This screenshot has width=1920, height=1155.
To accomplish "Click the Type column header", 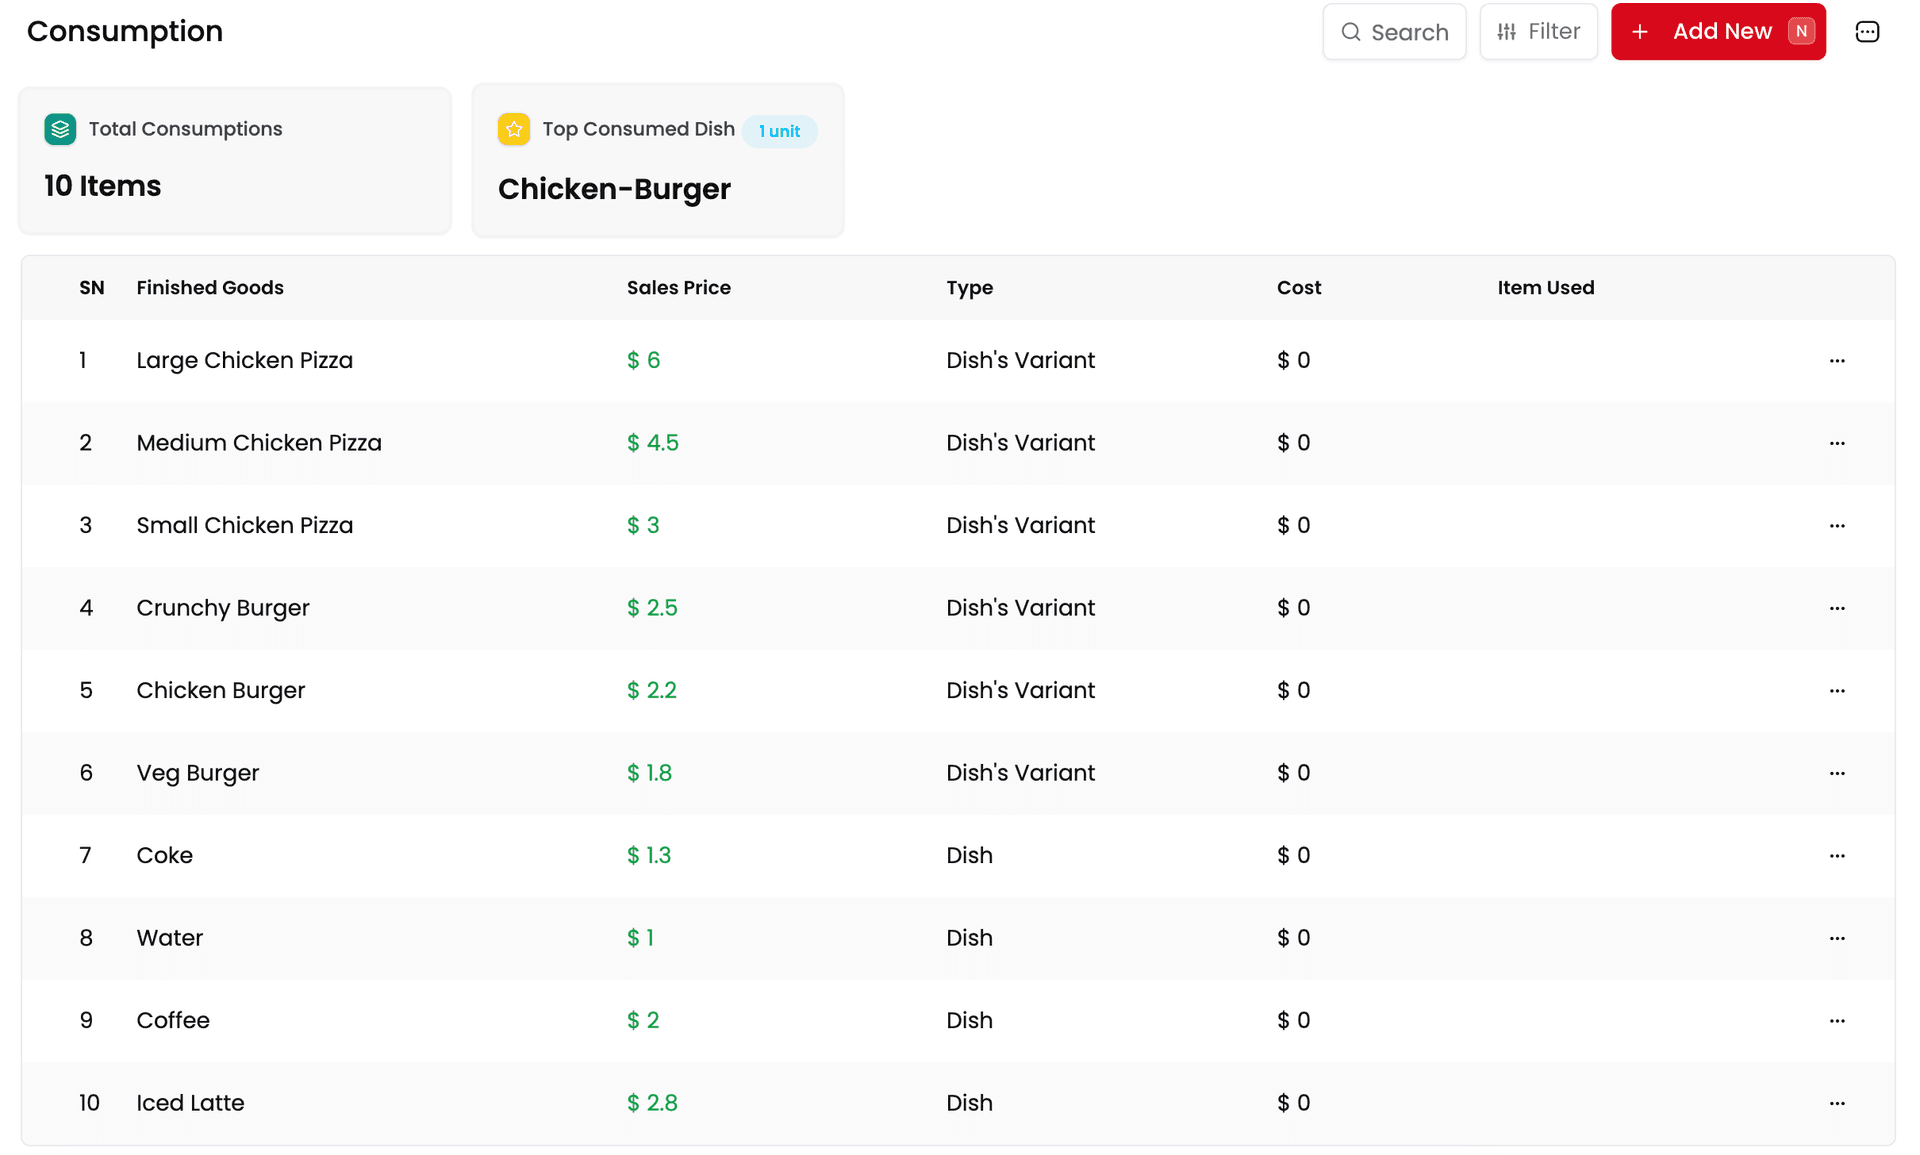I will [969, 288].
